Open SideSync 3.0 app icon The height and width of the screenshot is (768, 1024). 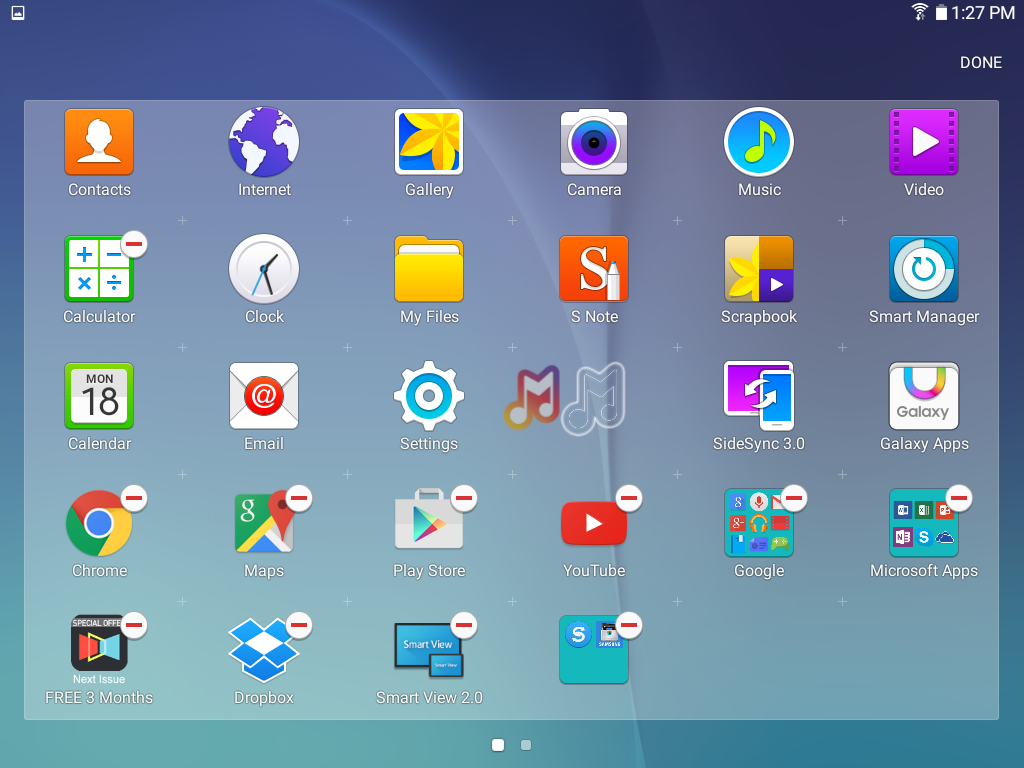point(759,396)
